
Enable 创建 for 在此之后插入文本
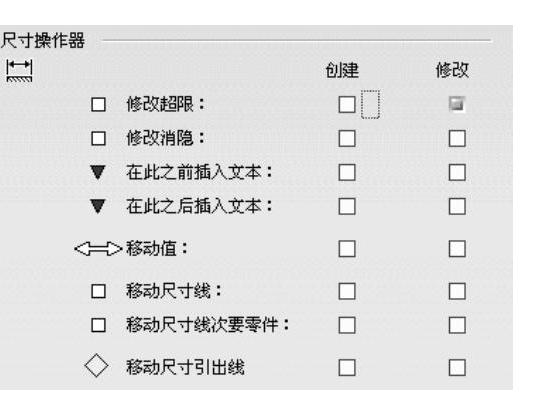(347, 206)
